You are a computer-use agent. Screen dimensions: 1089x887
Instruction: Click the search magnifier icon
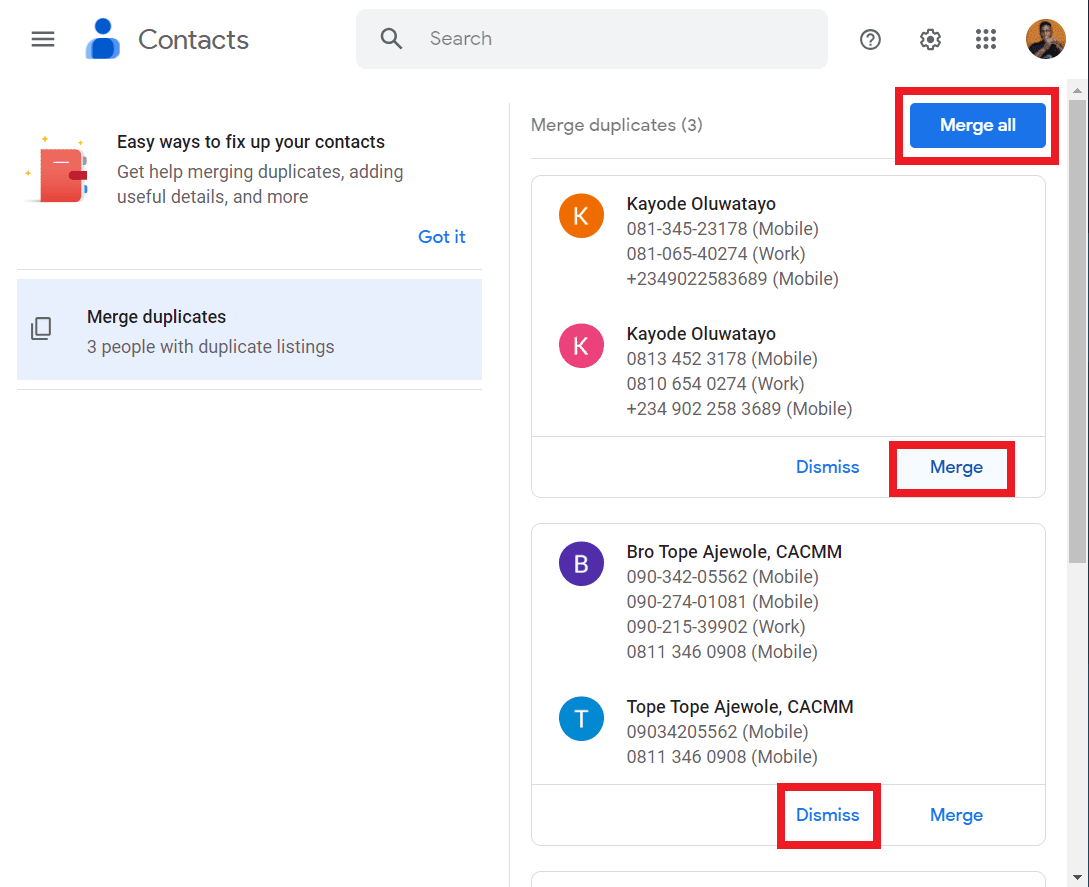pyautogui.click(x=391, y=39)
